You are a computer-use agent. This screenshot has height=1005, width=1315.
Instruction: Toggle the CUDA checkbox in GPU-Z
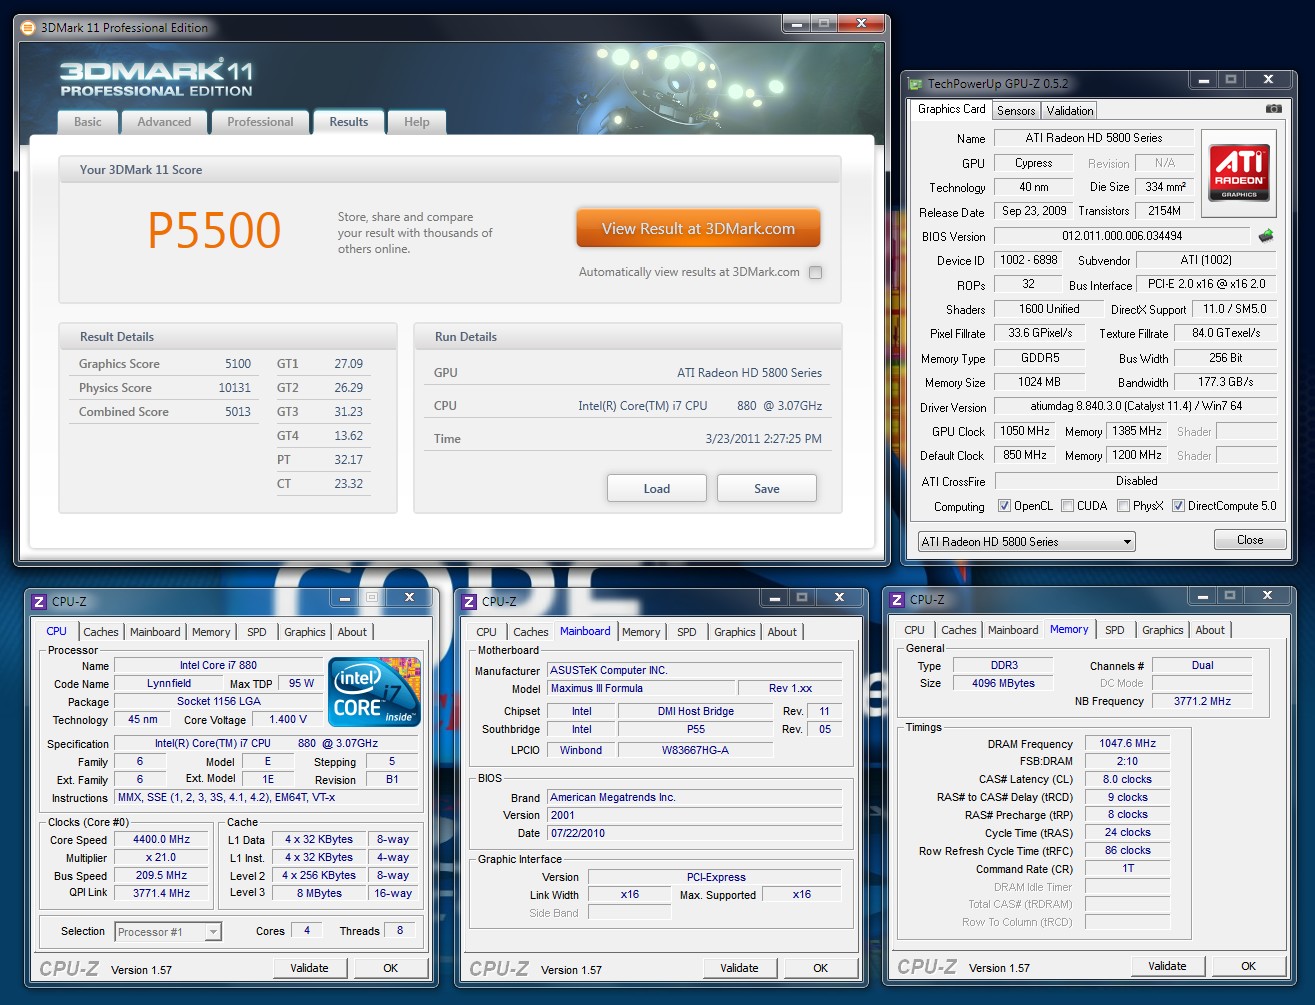pyautogui.click(x=1067, y=506)
